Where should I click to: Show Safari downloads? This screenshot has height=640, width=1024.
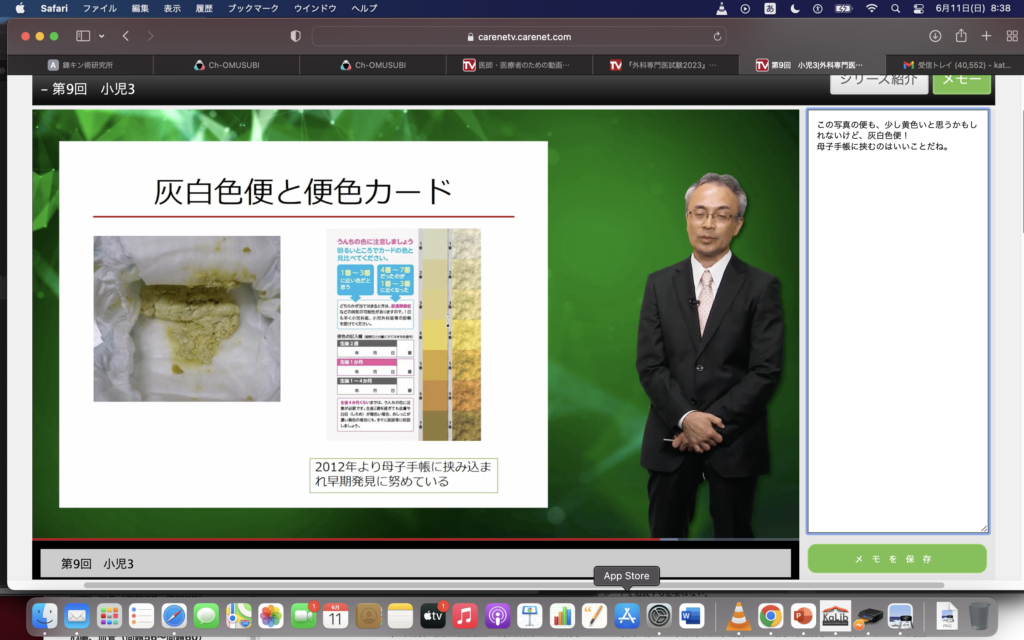[x=935, y=36]
